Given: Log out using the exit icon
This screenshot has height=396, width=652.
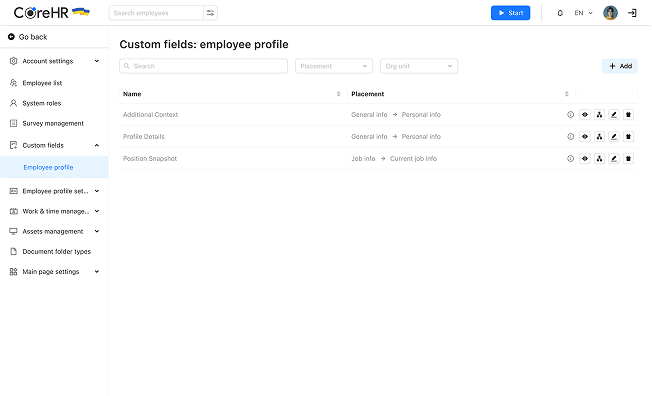Looking at the screenshot, I should pyautogui.click(x=632, y=13).
